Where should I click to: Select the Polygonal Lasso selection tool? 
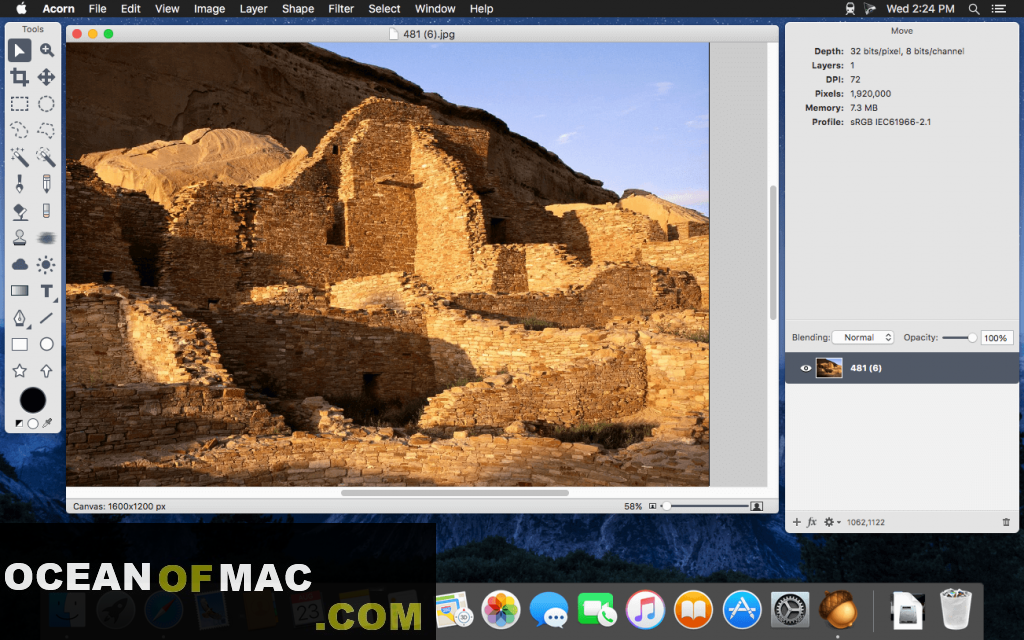click(x=46, y=131)
